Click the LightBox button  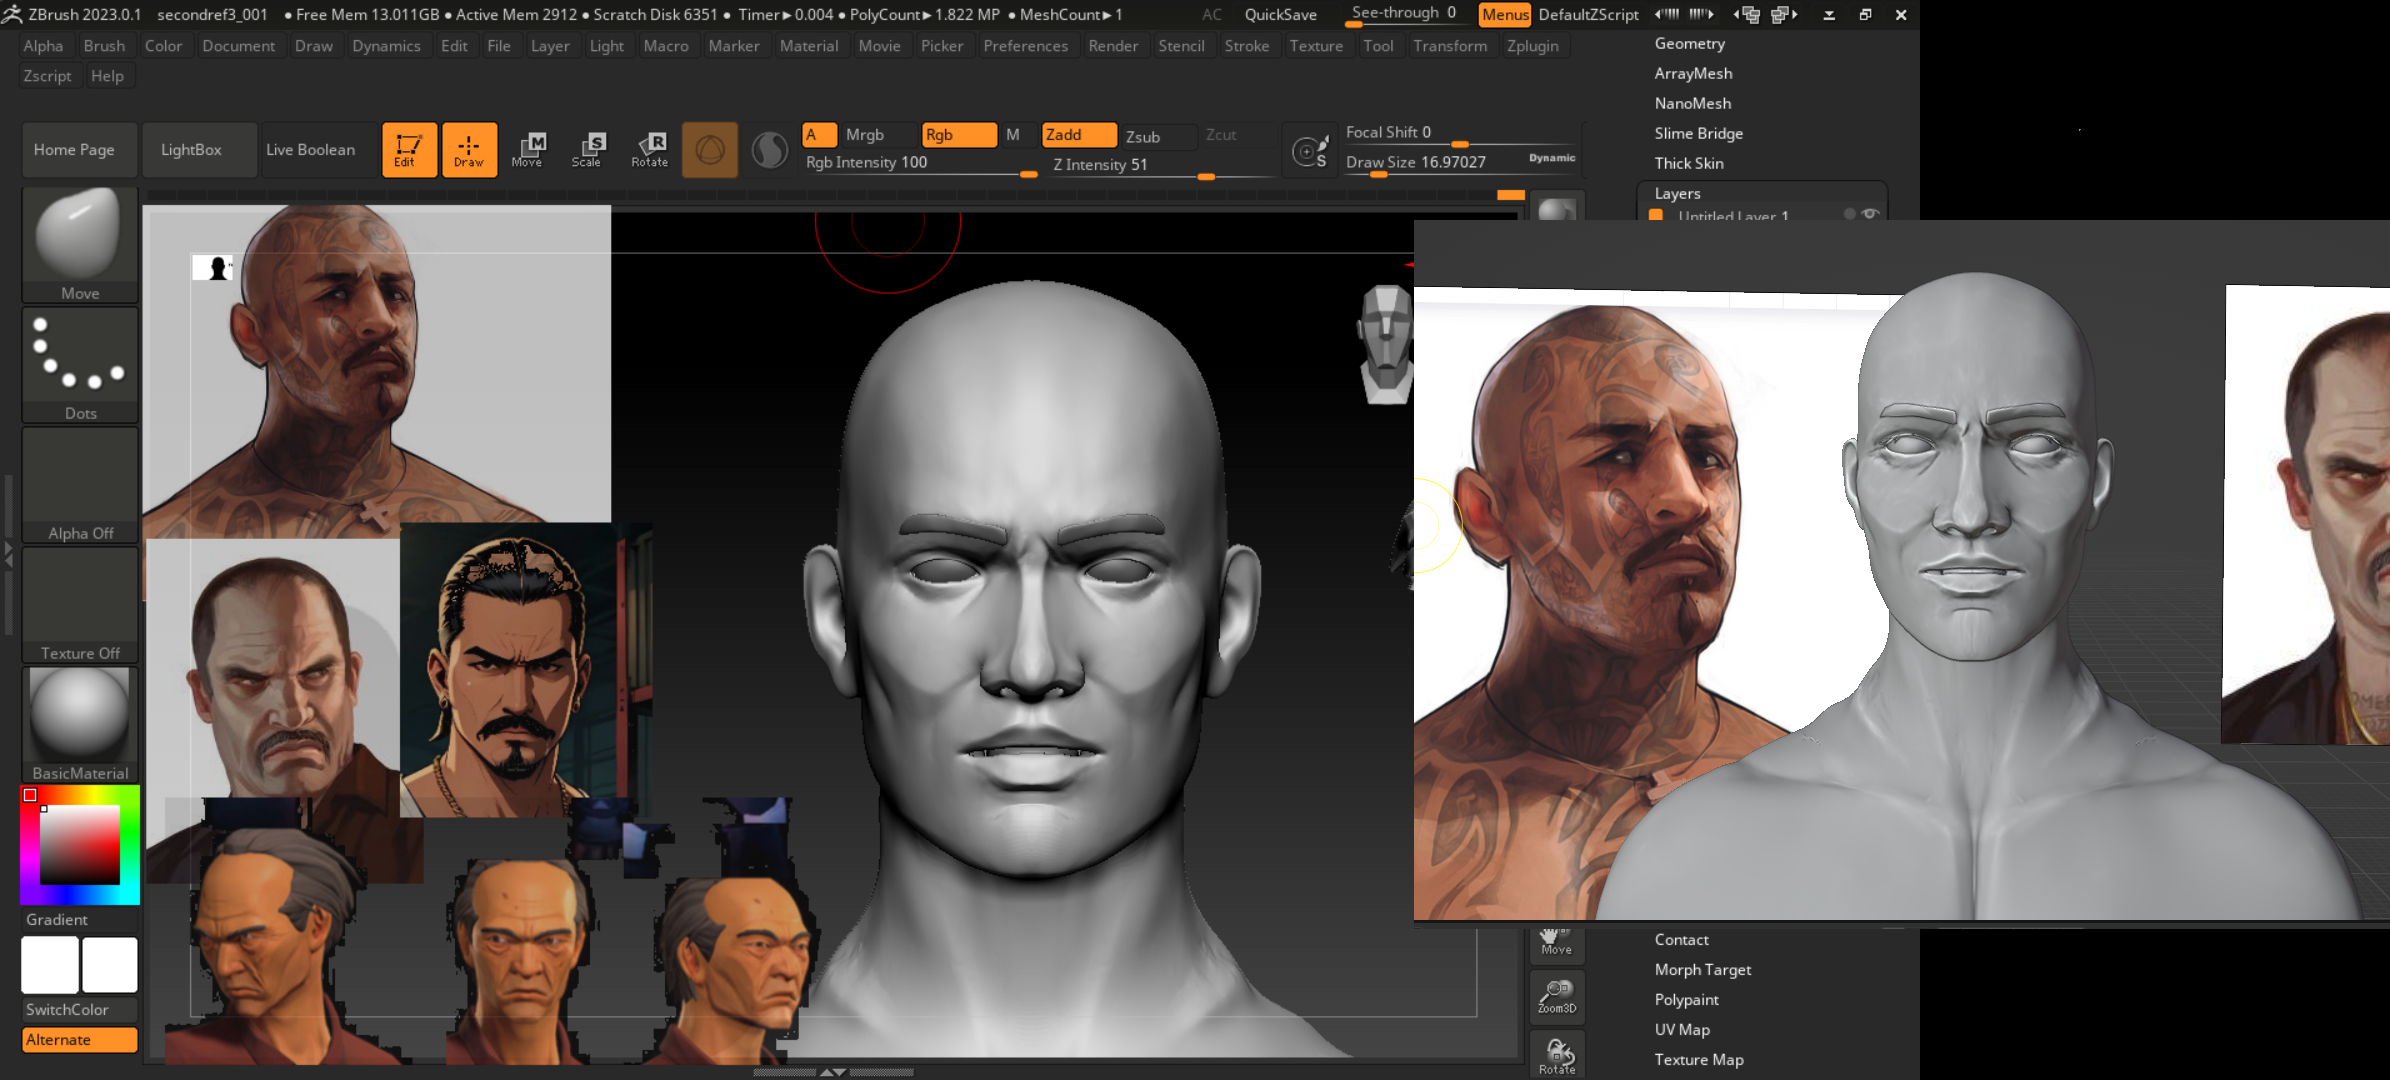pyautogui.click(x=191, y=149)
